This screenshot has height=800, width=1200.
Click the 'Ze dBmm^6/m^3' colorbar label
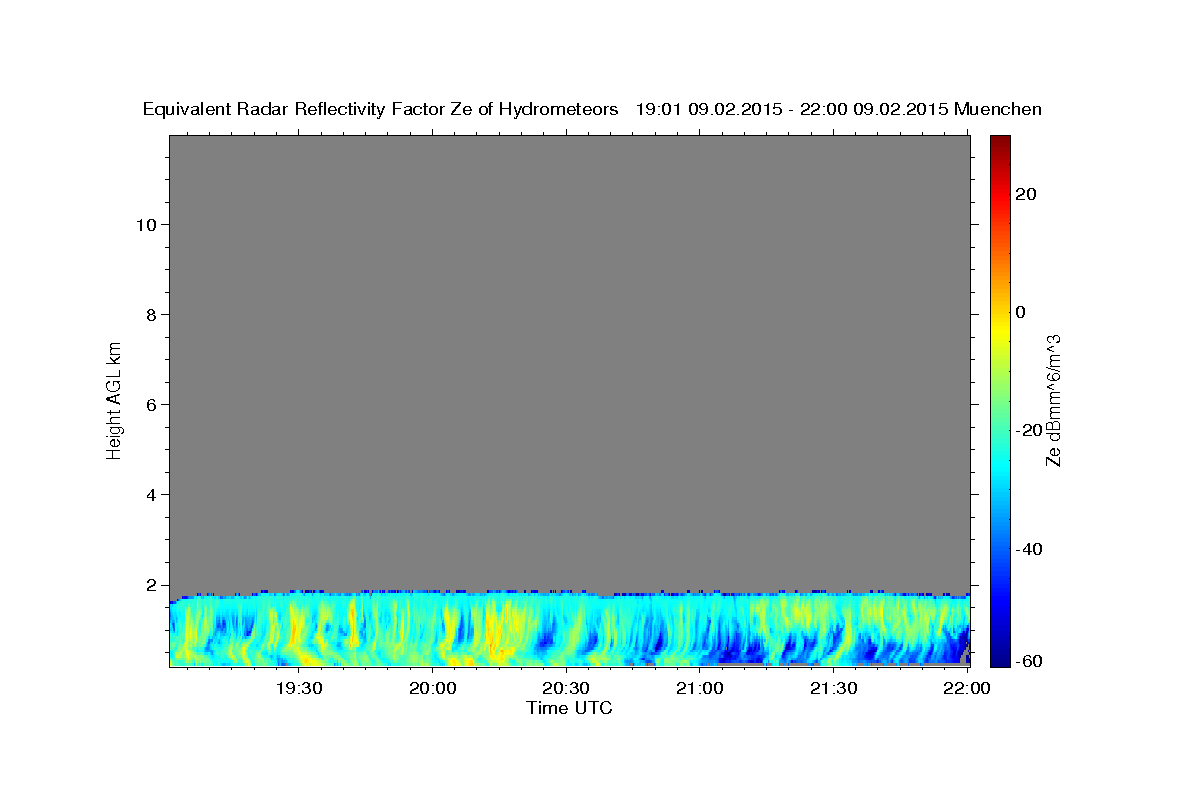(x=1053, y=400)
